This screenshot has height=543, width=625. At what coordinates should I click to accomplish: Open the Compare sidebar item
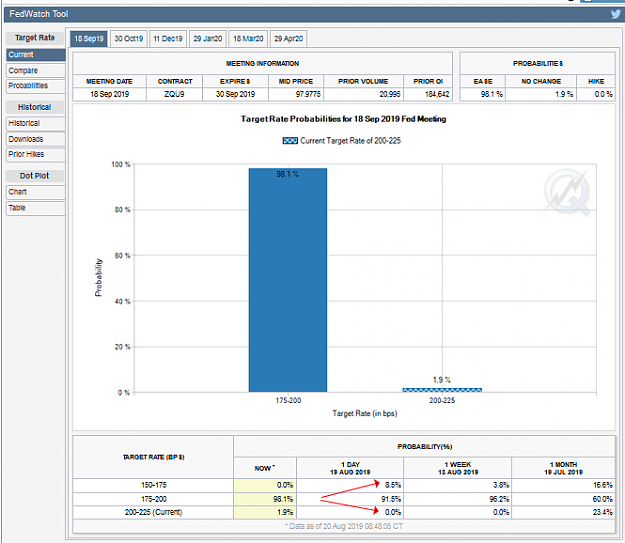(x=36, y=71)
